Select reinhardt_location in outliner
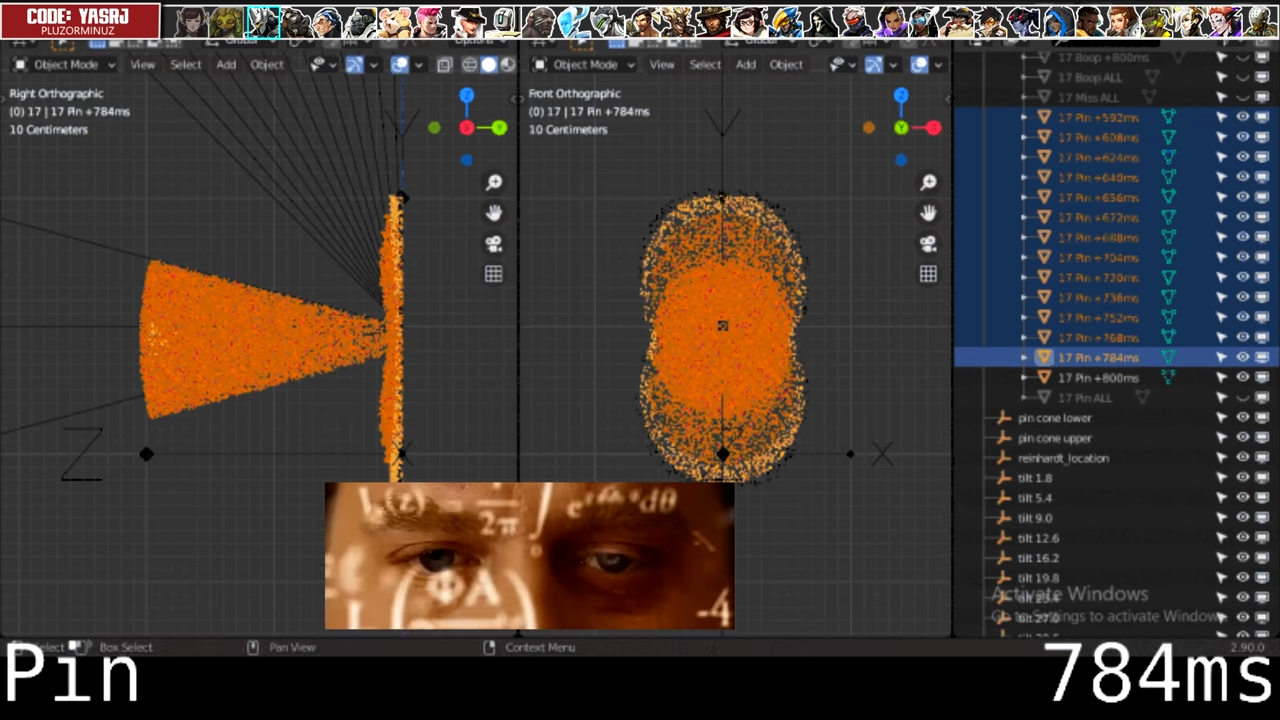The height and width of the screenshot is (720, 1280). (1062, 458)
